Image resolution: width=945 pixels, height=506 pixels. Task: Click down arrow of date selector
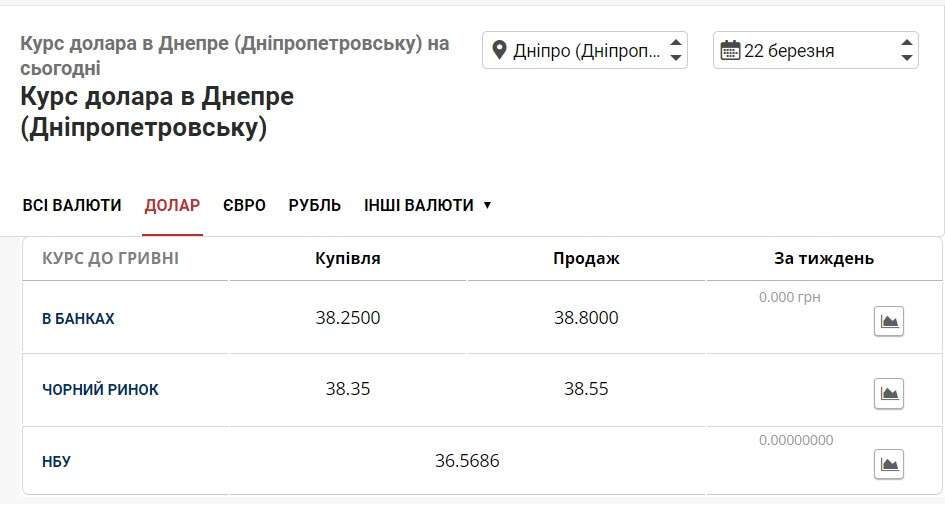click(x=906, y=58)
